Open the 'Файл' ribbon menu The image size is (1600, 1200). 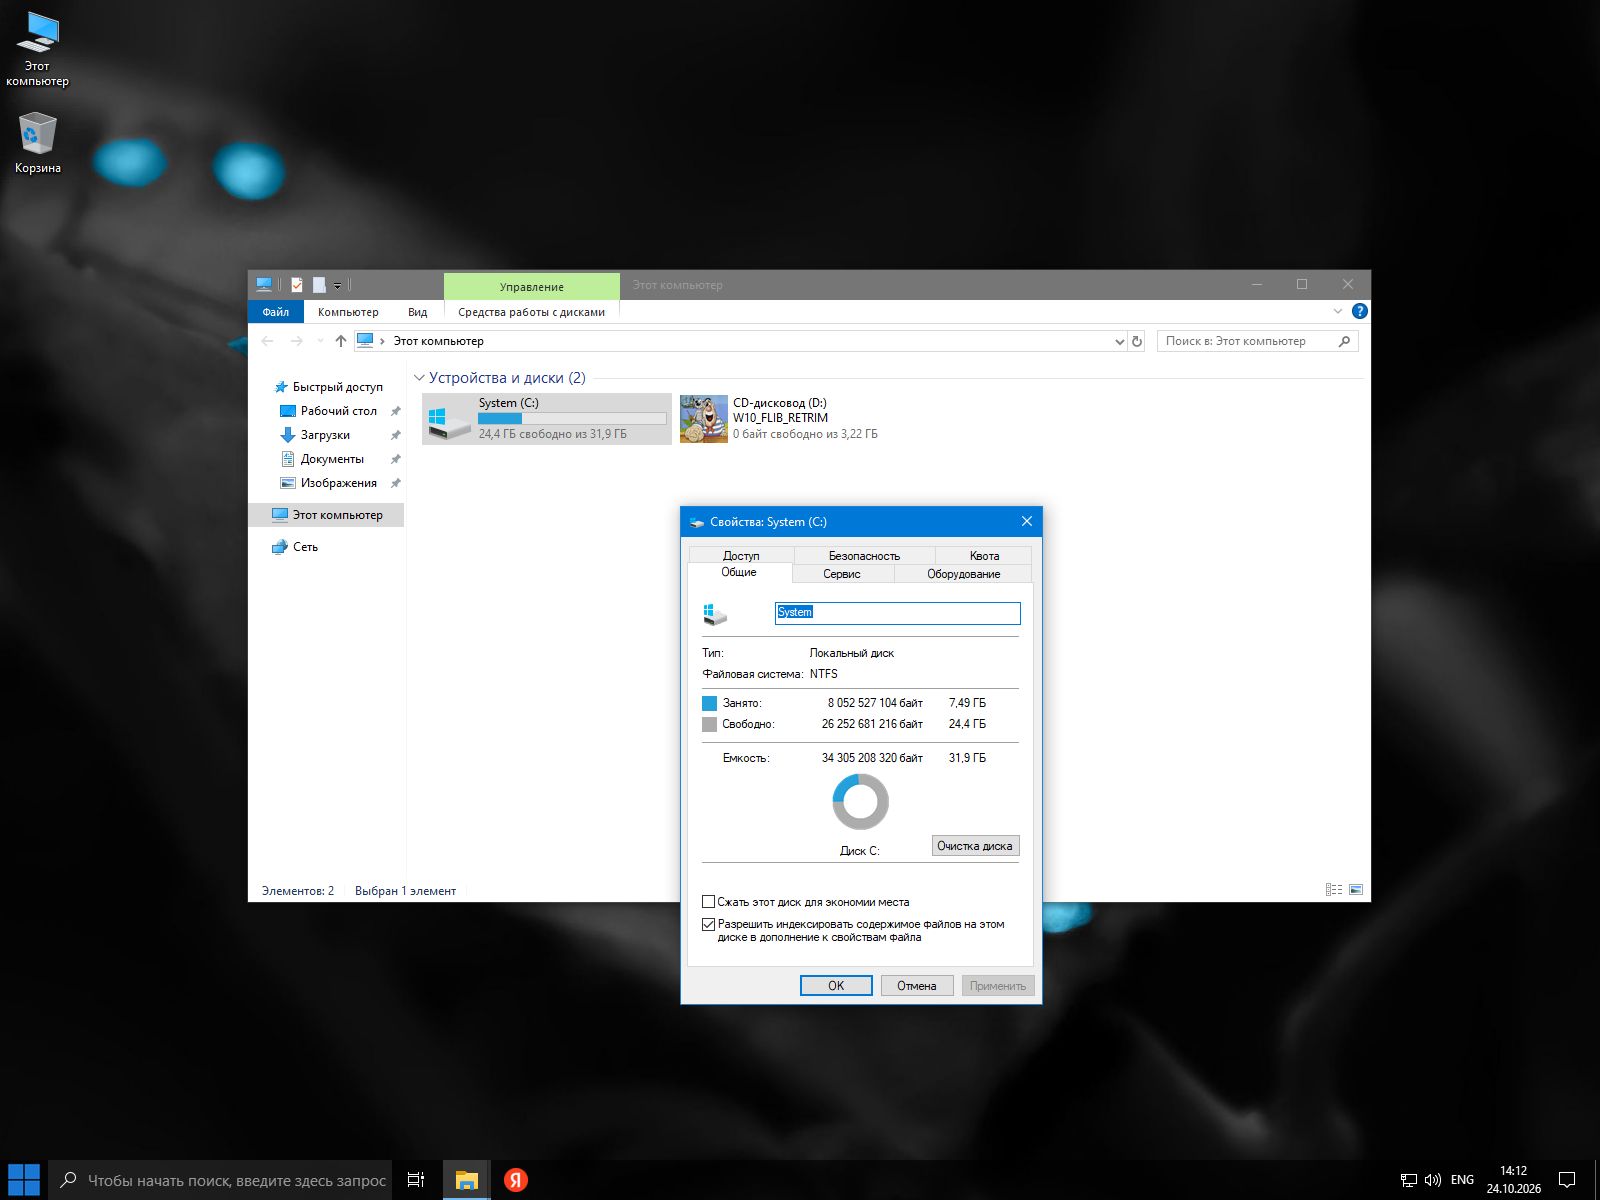(276, 312)
